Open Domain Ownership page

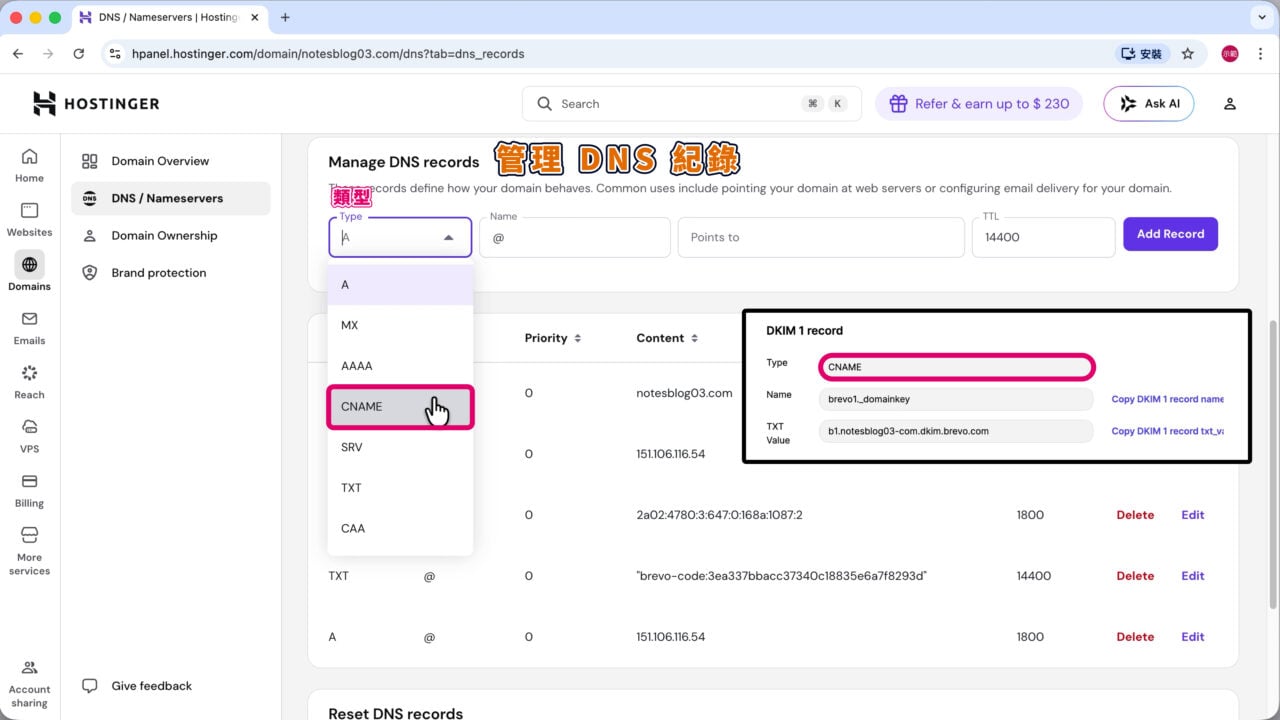[170, 235]
